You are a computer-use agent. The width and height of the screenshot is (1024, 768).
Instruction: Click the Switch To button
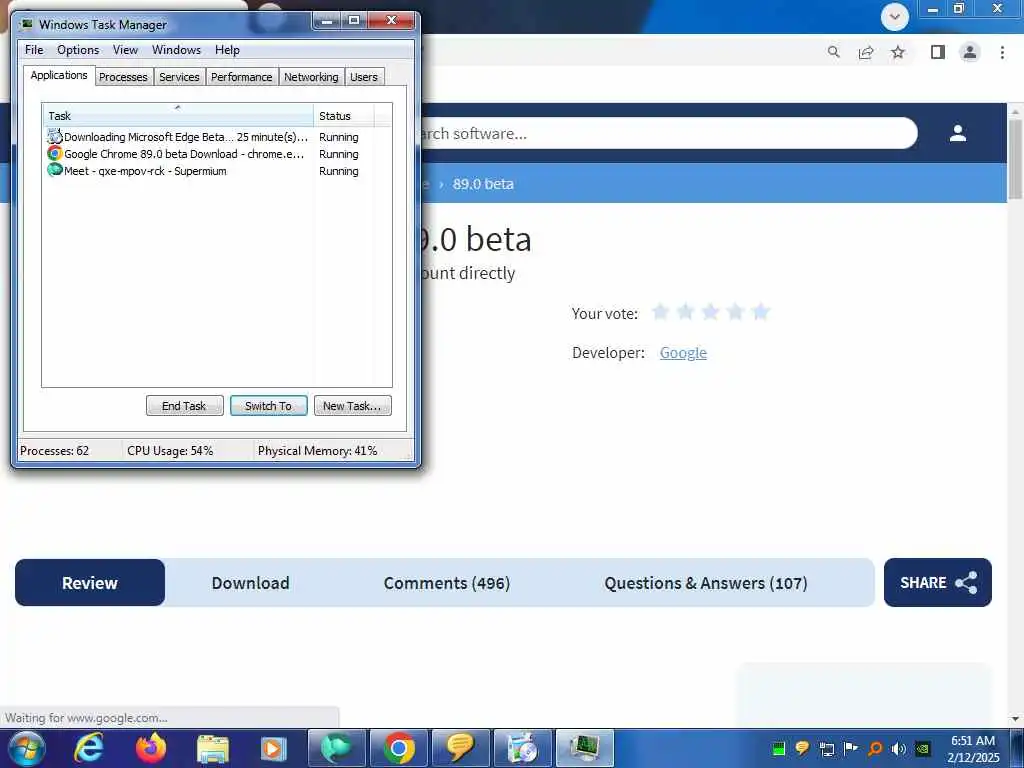point(268,406)
